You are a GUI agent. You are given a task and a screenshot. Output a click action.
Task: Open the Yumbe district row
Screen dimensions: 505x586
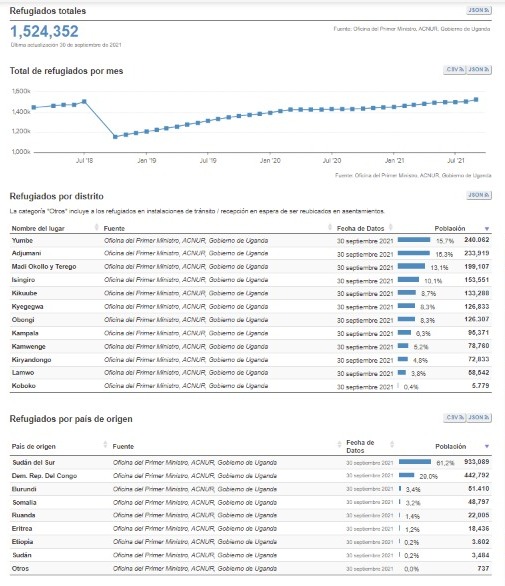[x=250, y=240]
